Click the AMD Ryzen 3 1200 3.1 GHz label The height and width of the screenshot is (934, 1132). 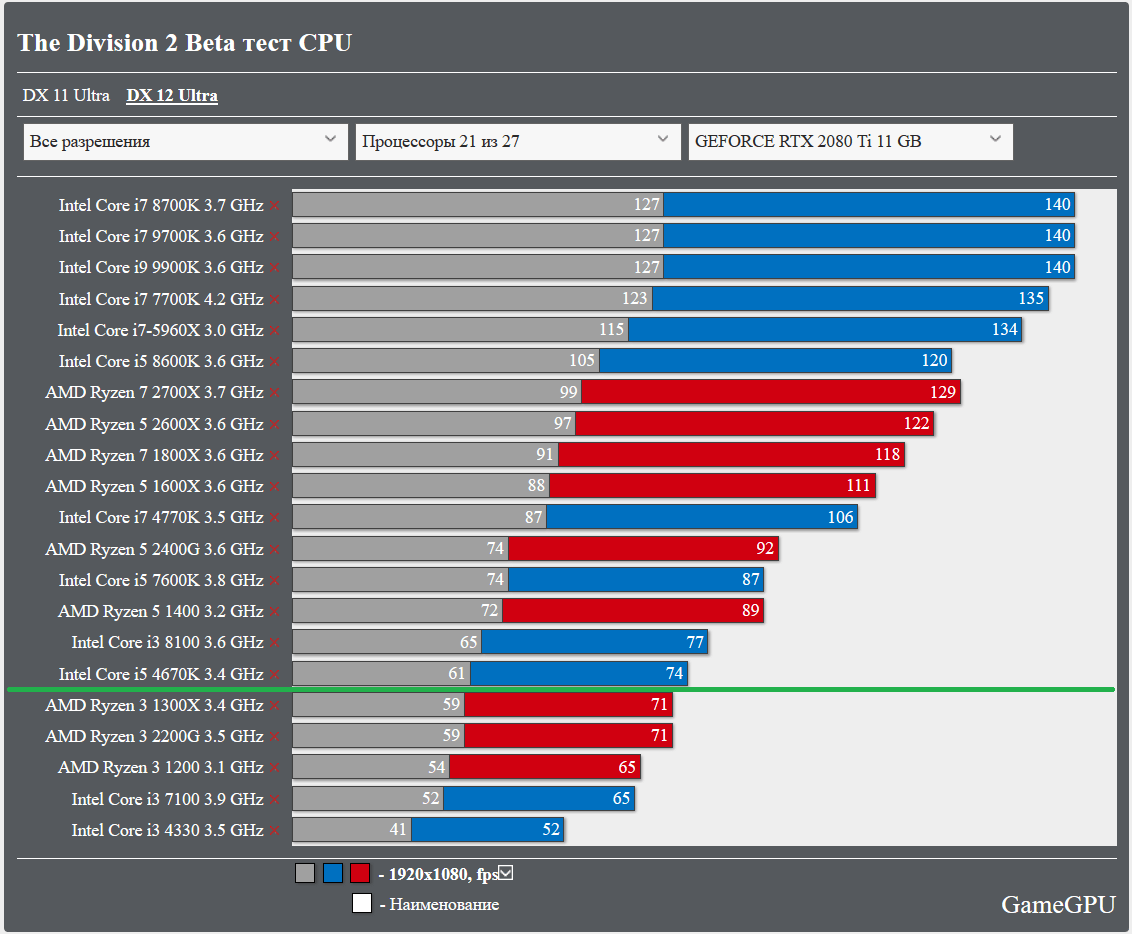click(160, 767)
